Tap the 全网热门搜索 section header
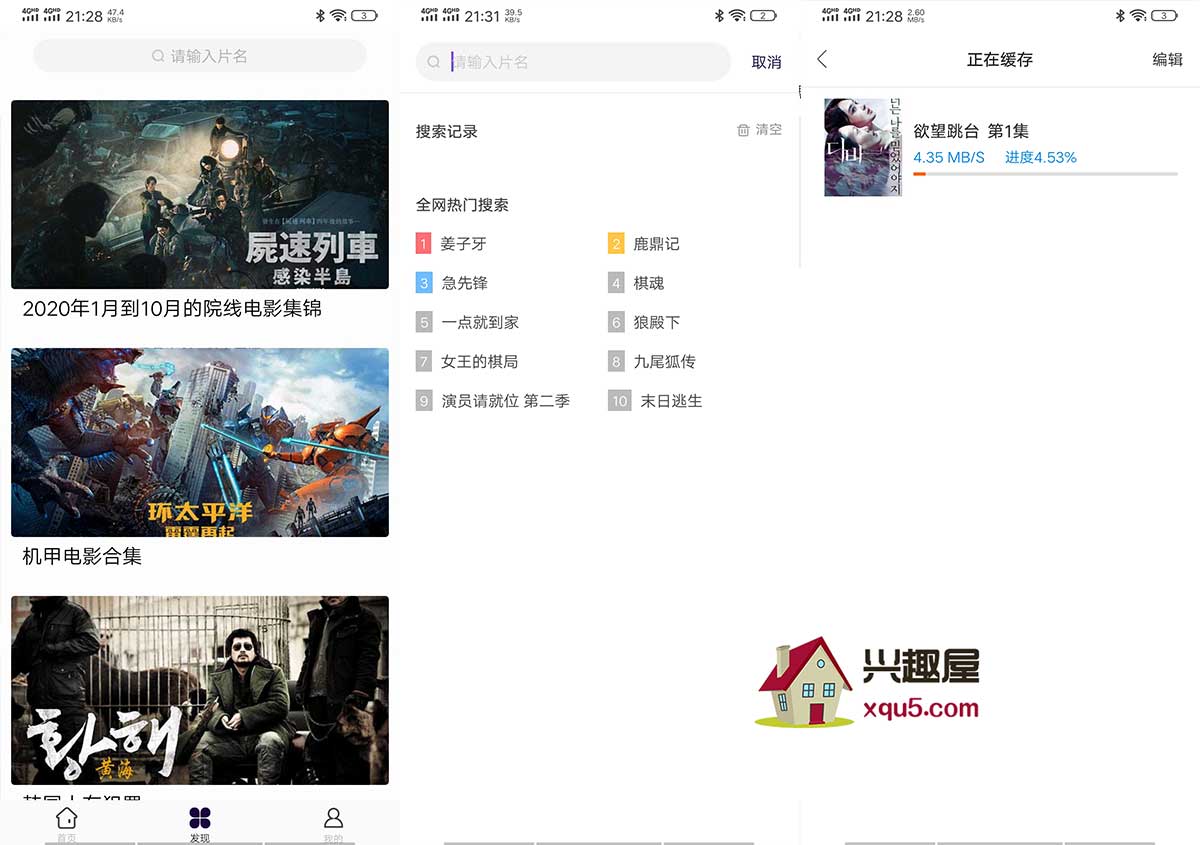 (x=462, y=205)
